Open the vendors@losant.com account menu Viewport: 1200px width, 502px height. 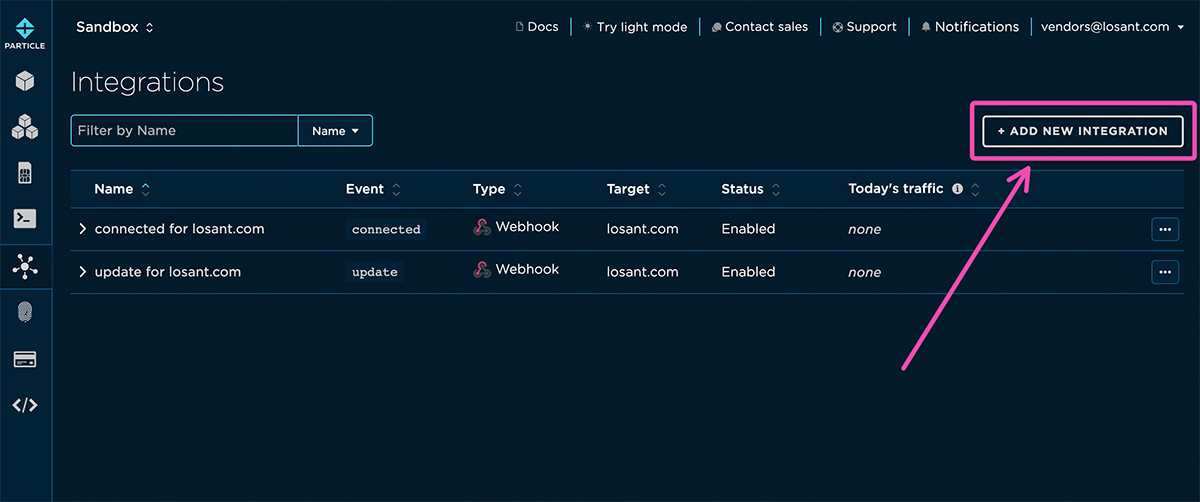click(1111, 27)
